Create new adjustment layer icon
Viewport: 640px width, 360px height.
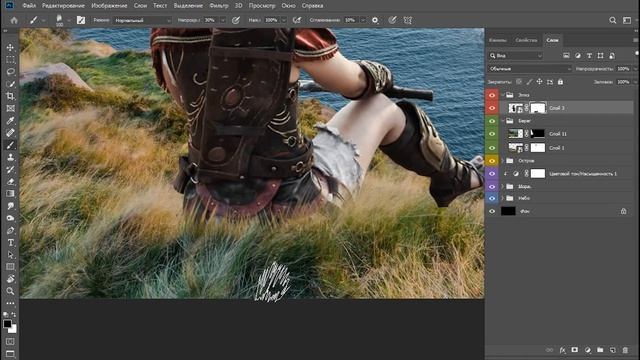587,350
